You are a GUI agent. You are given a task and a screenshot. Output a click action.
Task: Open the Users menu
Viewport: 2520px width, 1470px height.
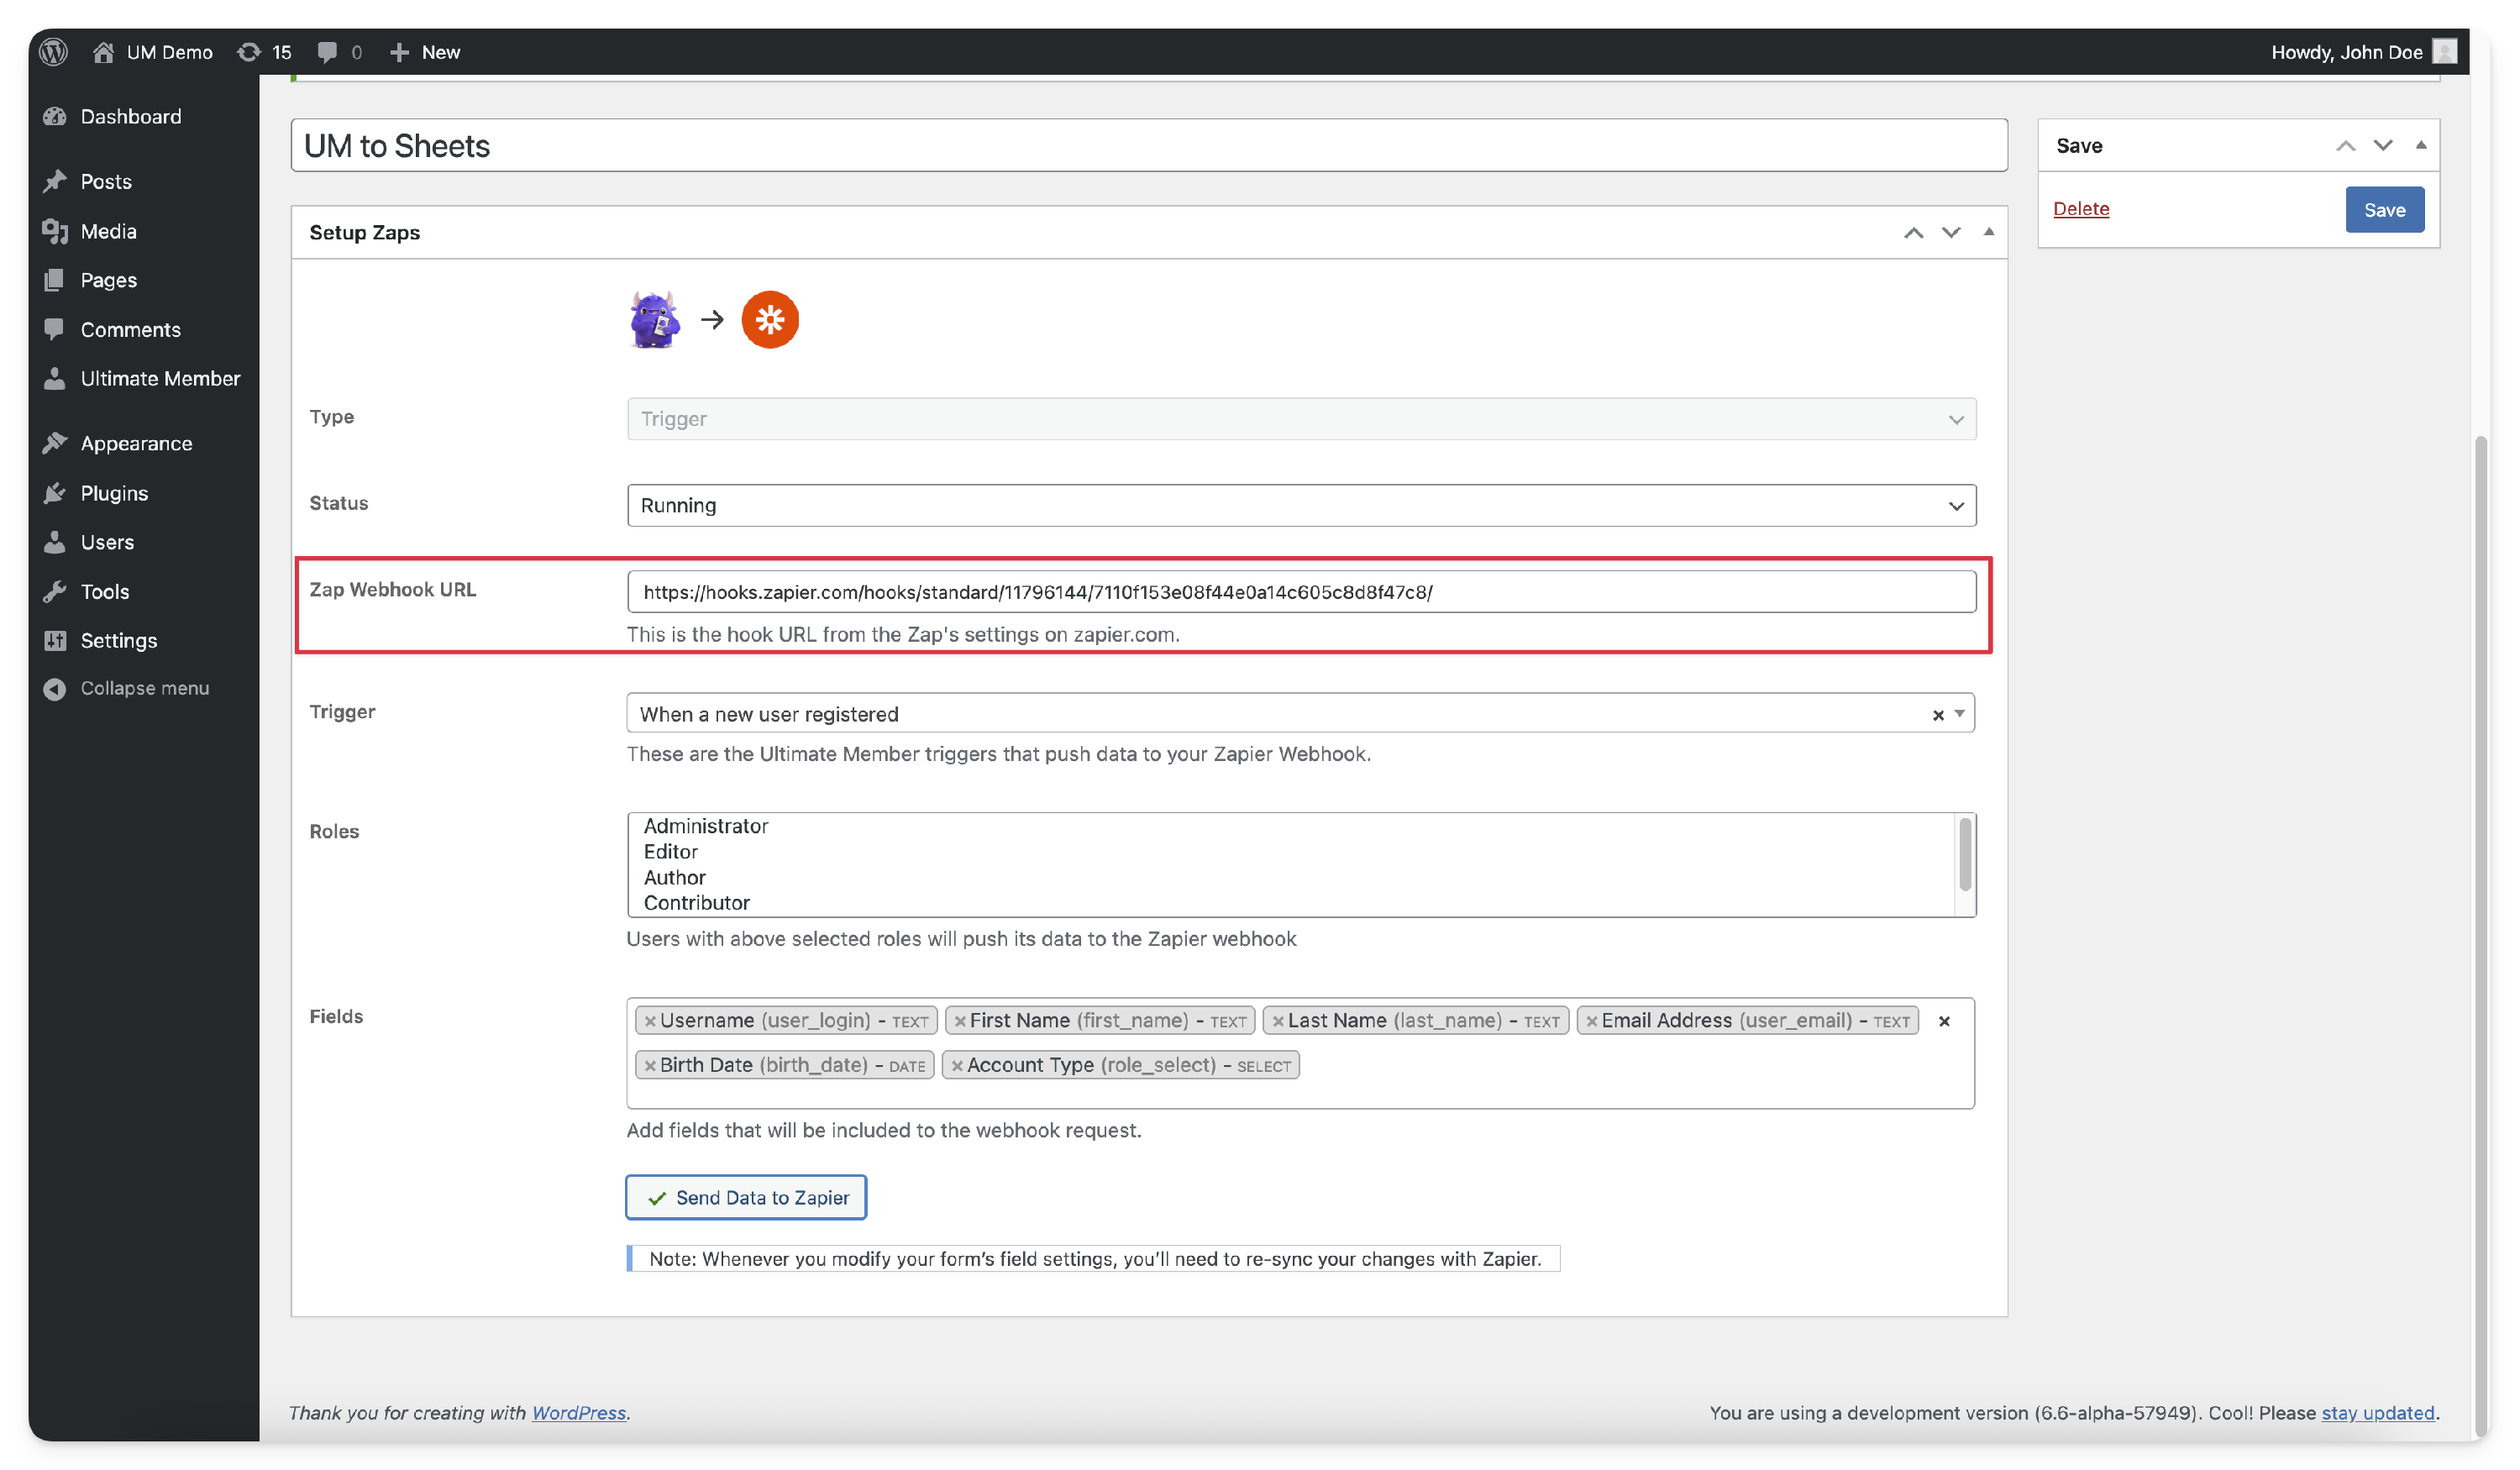[x=107, y=542]
